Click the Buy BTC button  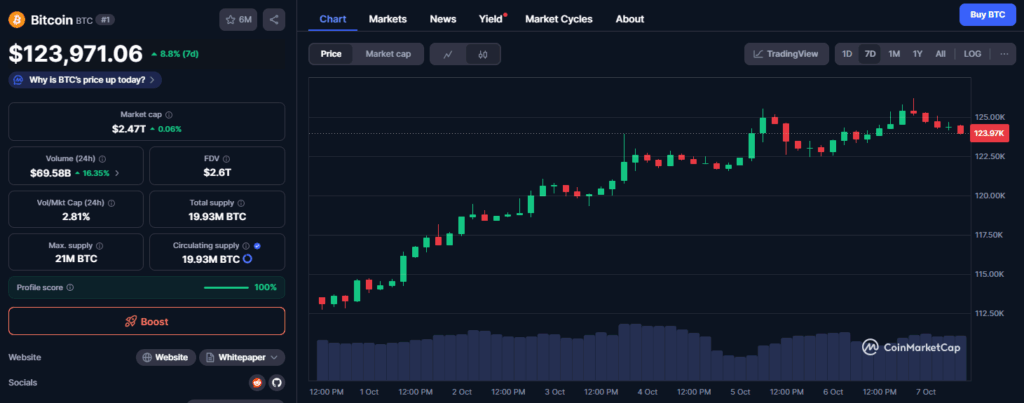click(987, 14)
